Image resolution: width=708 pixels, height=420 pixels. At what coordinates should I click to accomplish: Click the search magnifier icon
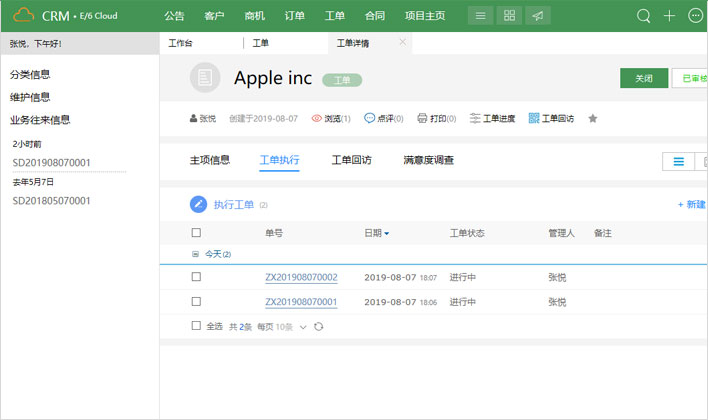tap(644, 16)
